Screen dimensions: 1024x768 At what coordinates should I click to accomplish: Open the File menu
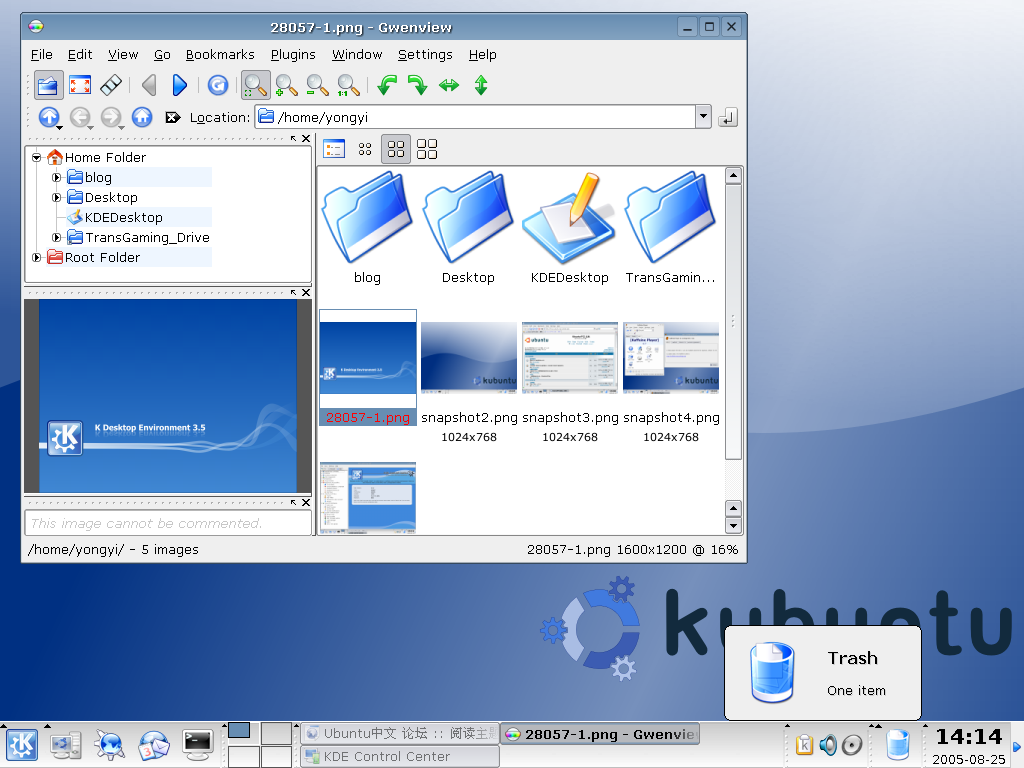[41, 55]
